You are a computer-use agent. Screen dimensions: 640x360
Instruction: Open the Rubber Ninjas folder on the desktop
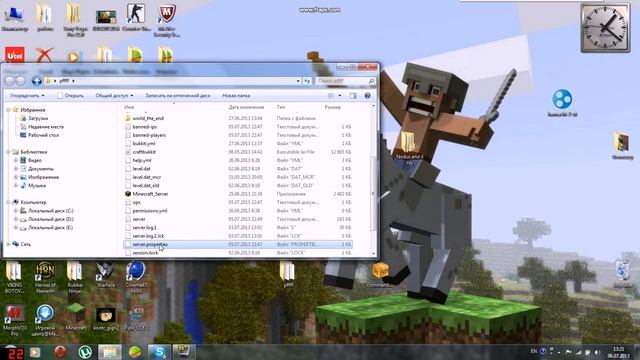click(76, 278)
